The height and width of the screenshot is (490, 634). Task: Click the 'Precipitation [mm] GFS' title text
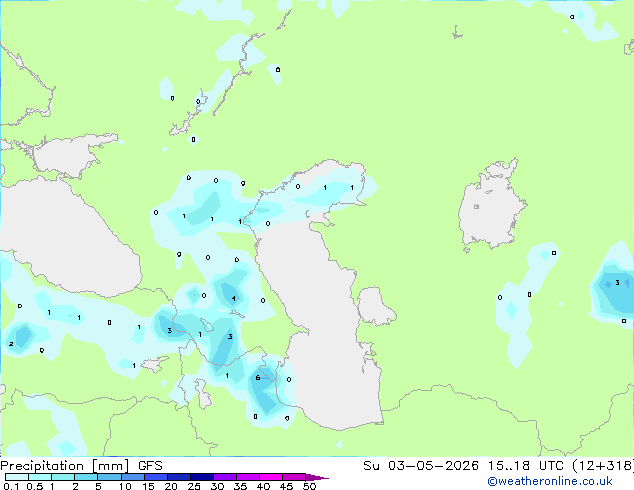pos(81,466)
